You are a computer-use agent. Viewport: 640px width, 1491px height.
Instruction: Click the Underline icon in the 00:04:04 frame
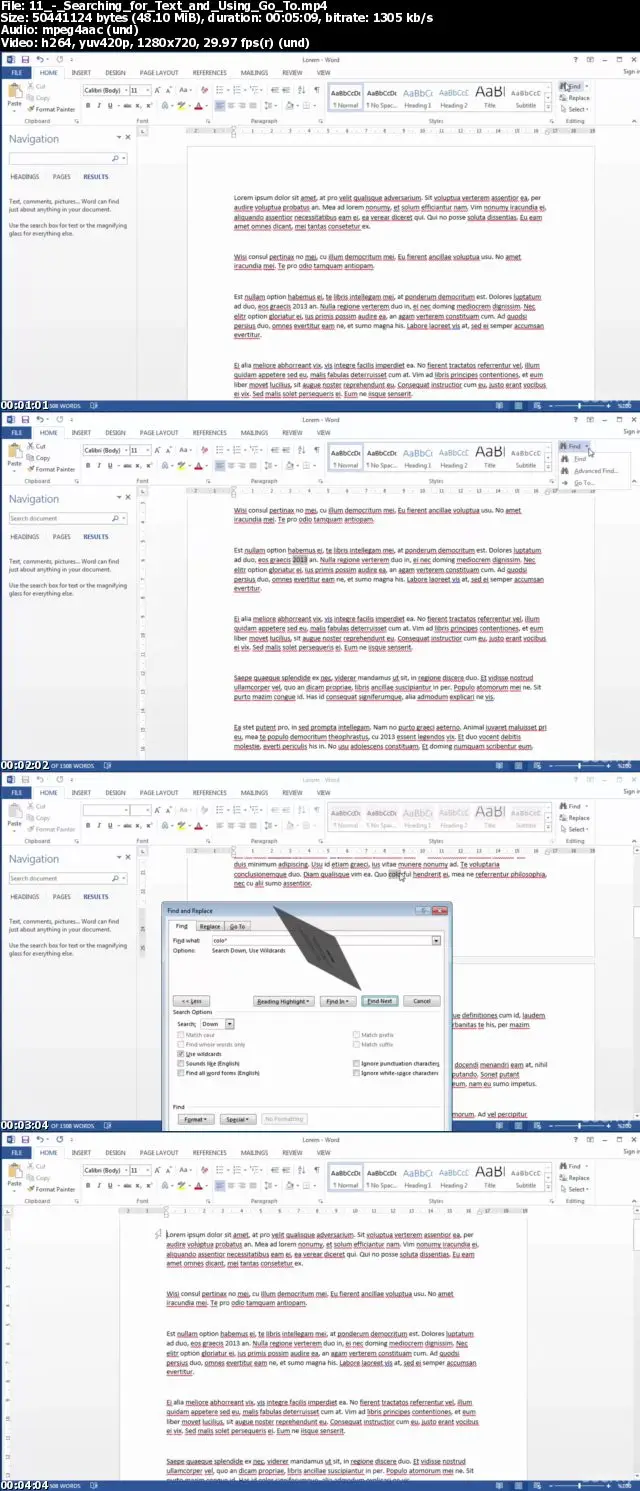[110, 1185]
